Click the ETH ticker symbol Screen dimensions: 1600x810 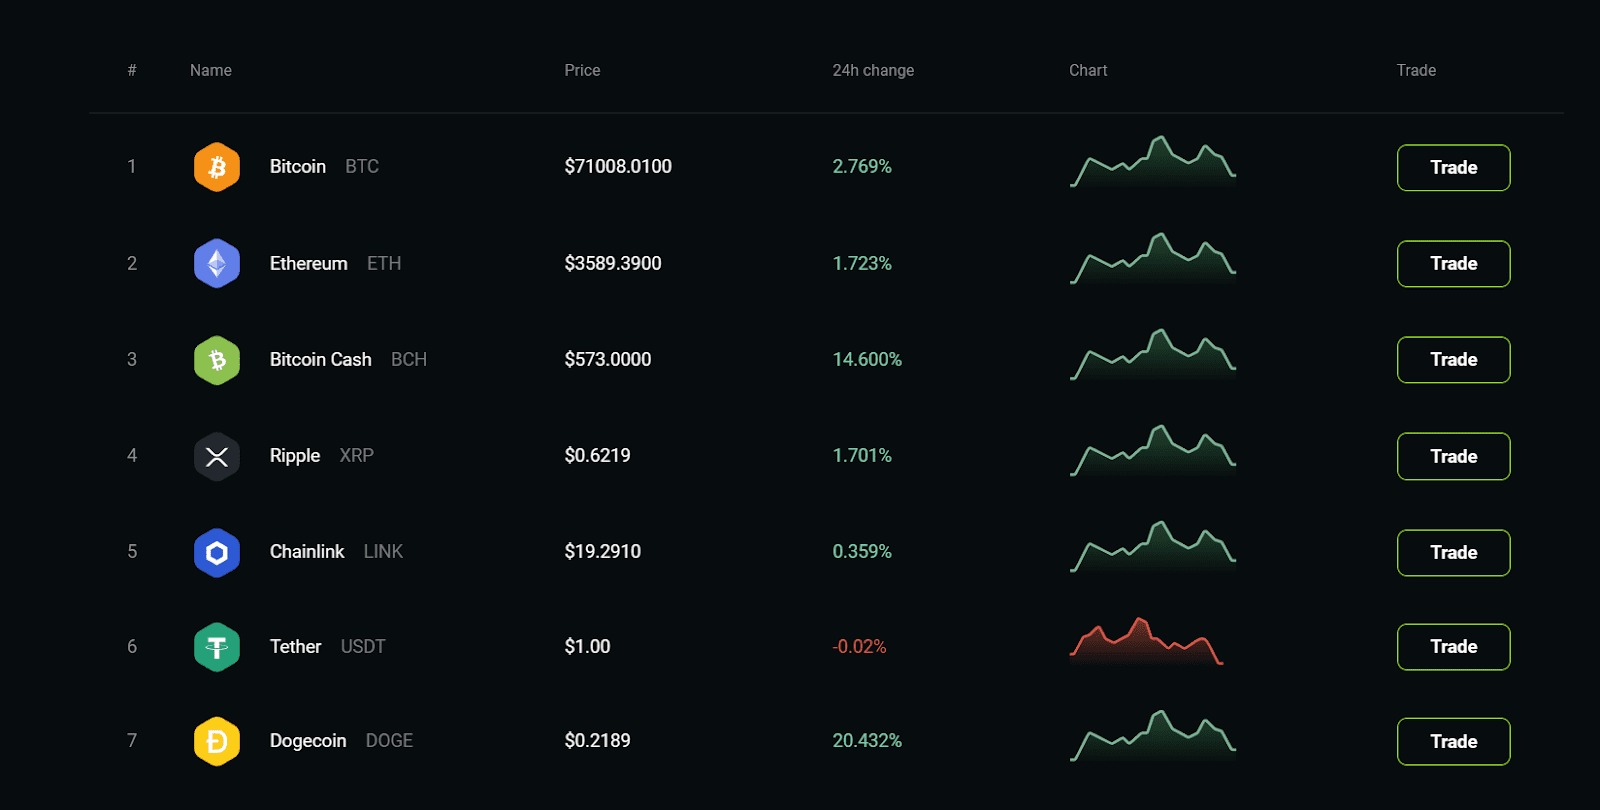pyautogui.click(x=384, y=263)
